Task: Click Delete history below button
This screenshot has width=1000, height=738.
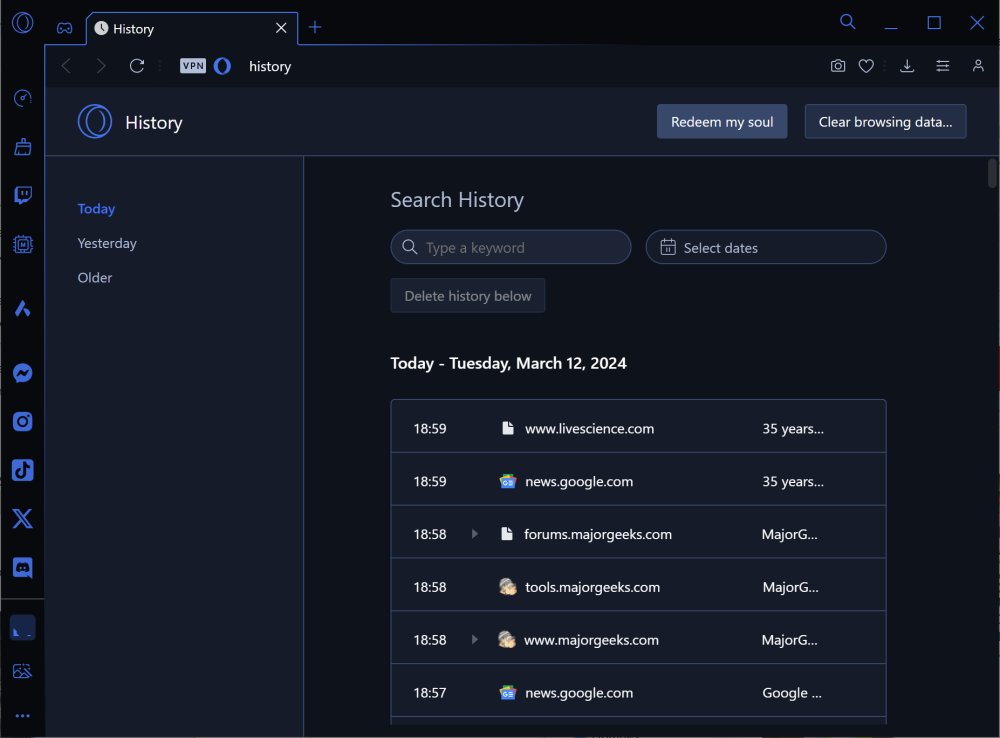Action: (467, 295)
